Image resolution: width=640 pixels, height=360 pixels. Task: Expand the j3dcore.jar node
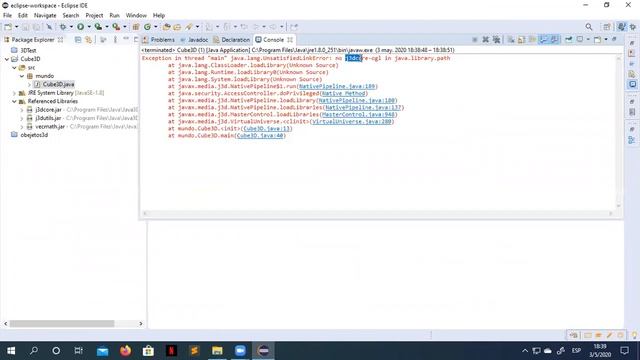click(22, 110)
